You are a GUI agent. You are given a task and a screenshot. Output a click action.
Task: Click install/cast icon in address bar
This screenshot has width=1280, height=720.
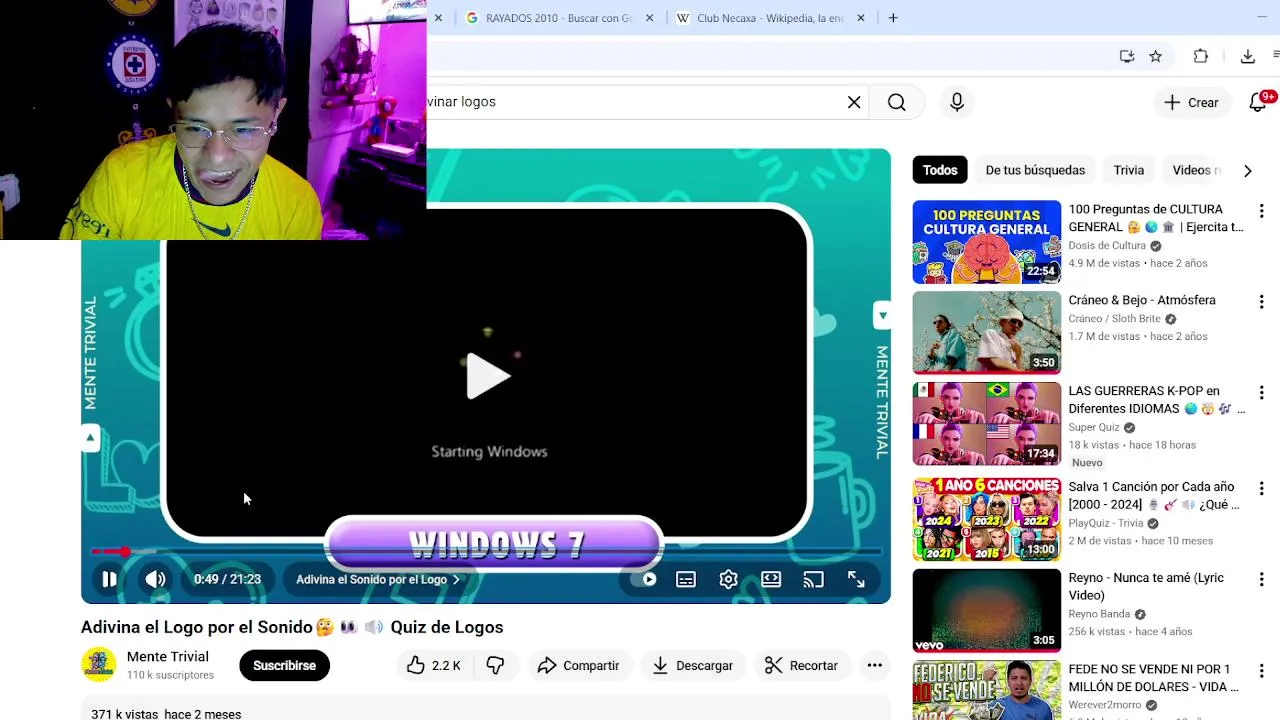pos(1127,56)
